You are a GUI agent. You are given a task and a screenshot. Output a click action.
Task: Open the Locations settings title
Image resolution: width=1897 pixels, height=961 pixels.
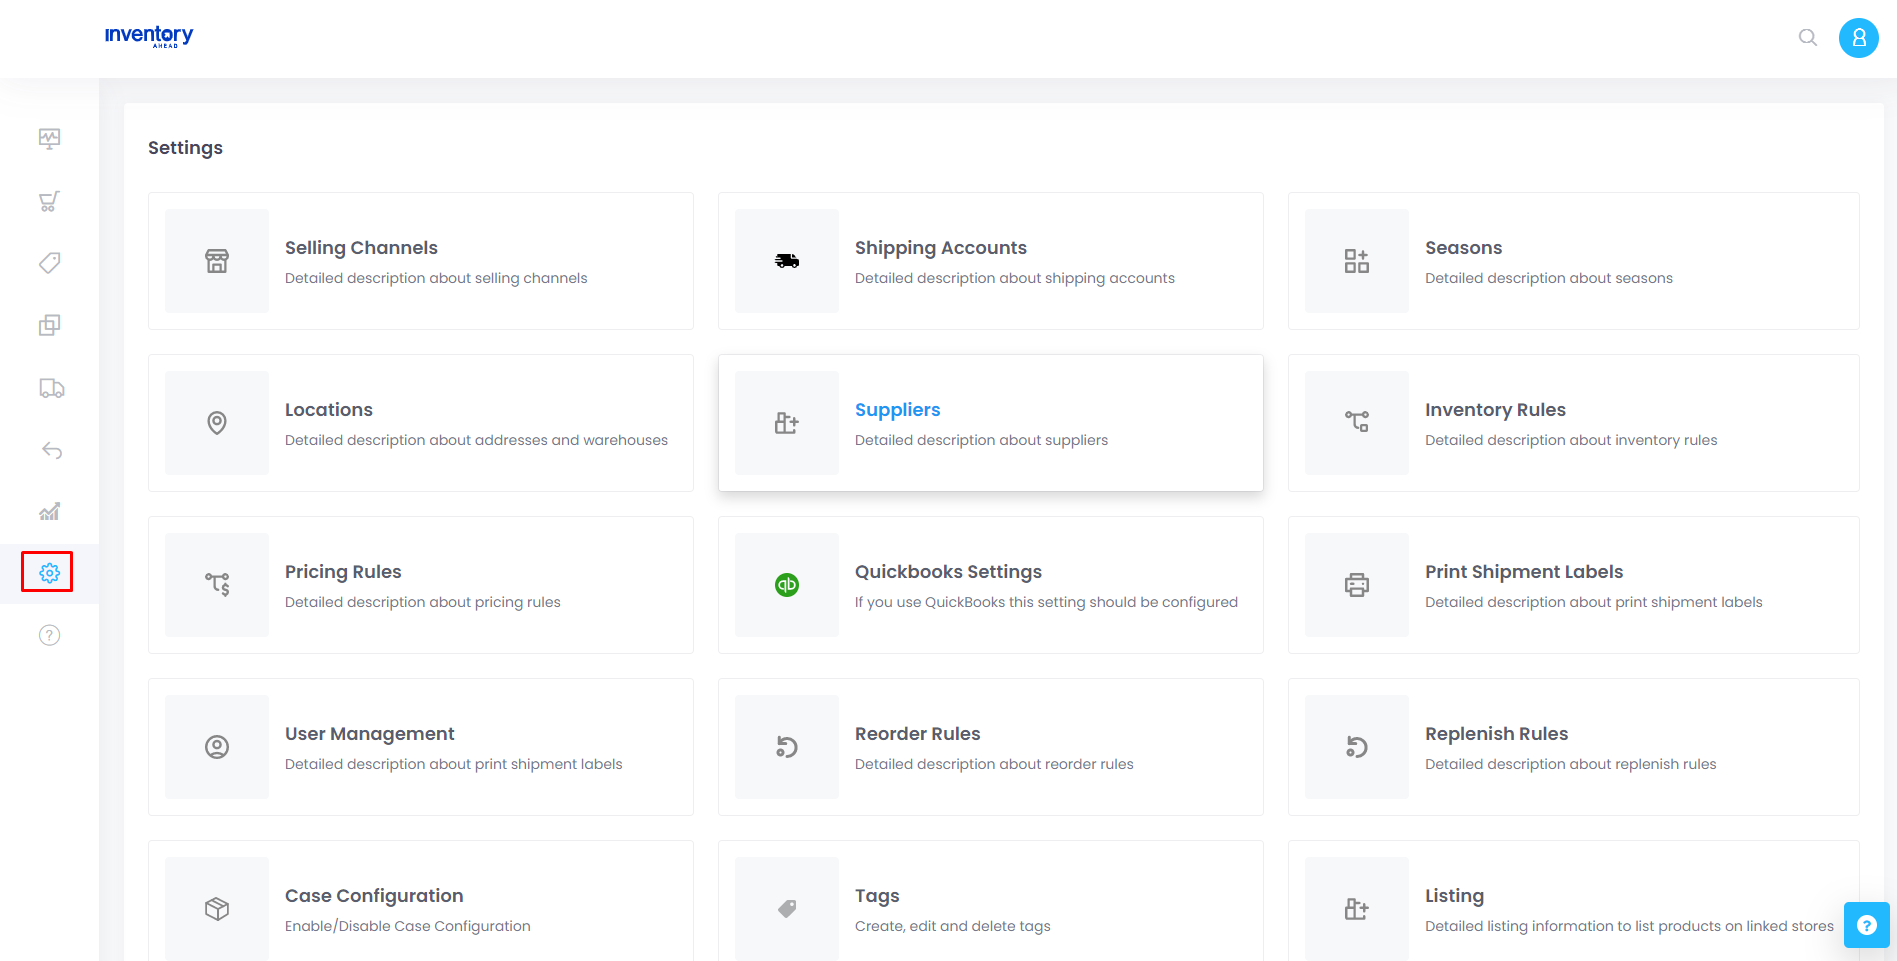pos(329,410)
